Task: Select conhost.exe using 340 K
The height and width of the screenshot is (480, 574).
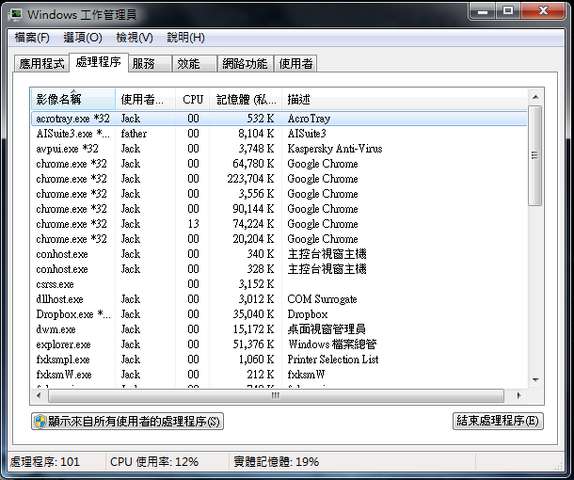Action: (279, 254)
